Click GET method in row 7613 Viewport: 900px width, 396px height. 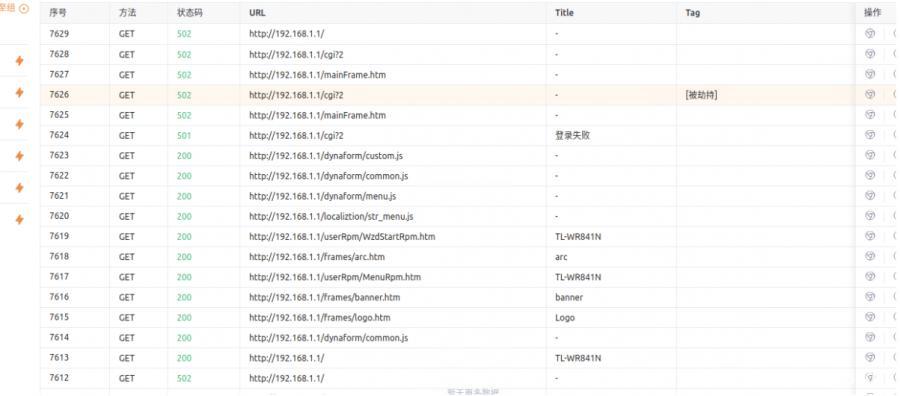tap(127, 358)
